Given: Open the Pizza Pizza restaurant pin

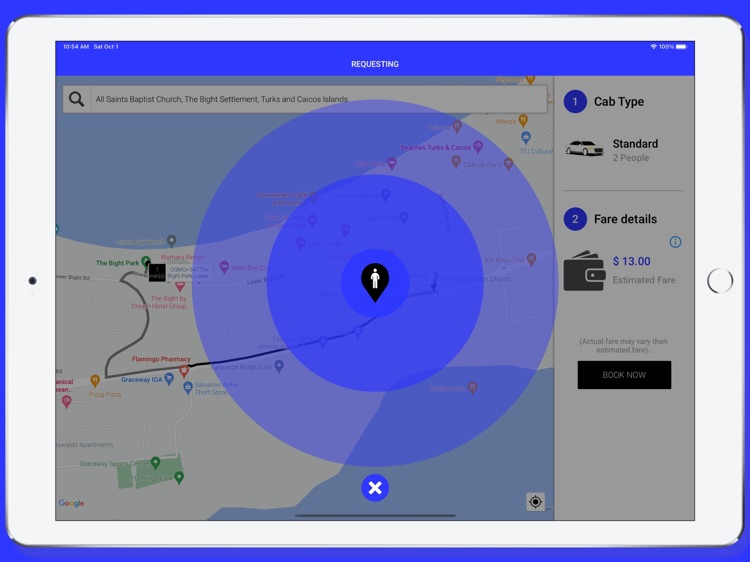Looking at the screenshot, I should [x=95, y=381].
